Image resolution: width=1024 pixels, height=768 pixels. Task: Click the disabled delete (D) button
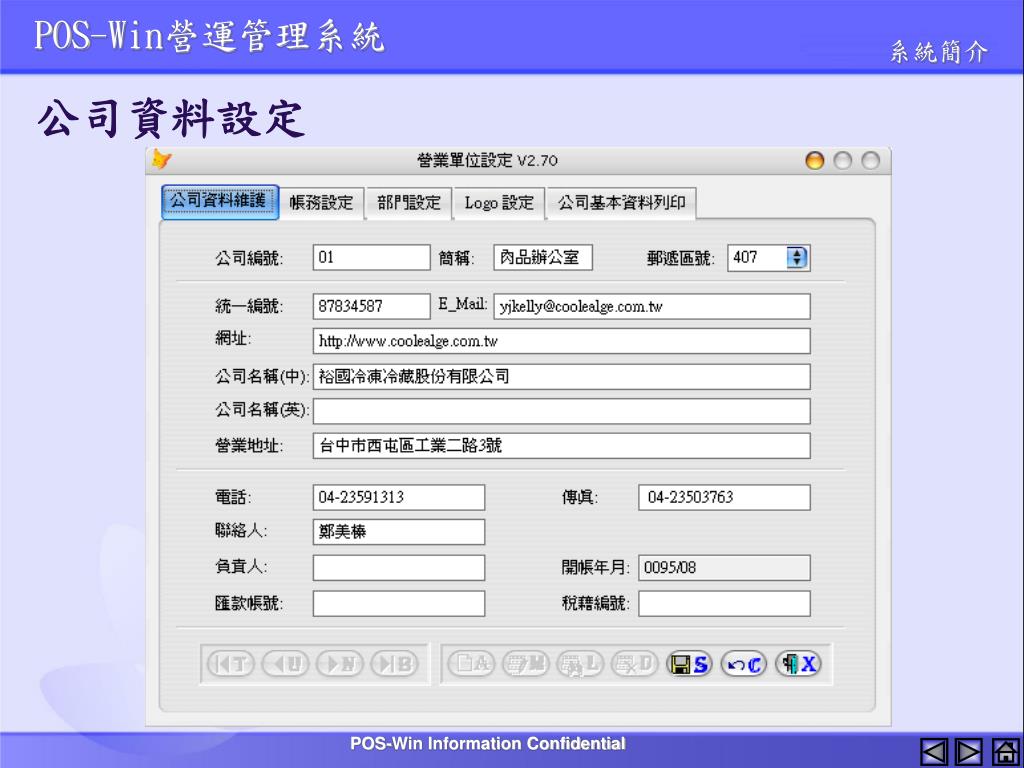635,664
